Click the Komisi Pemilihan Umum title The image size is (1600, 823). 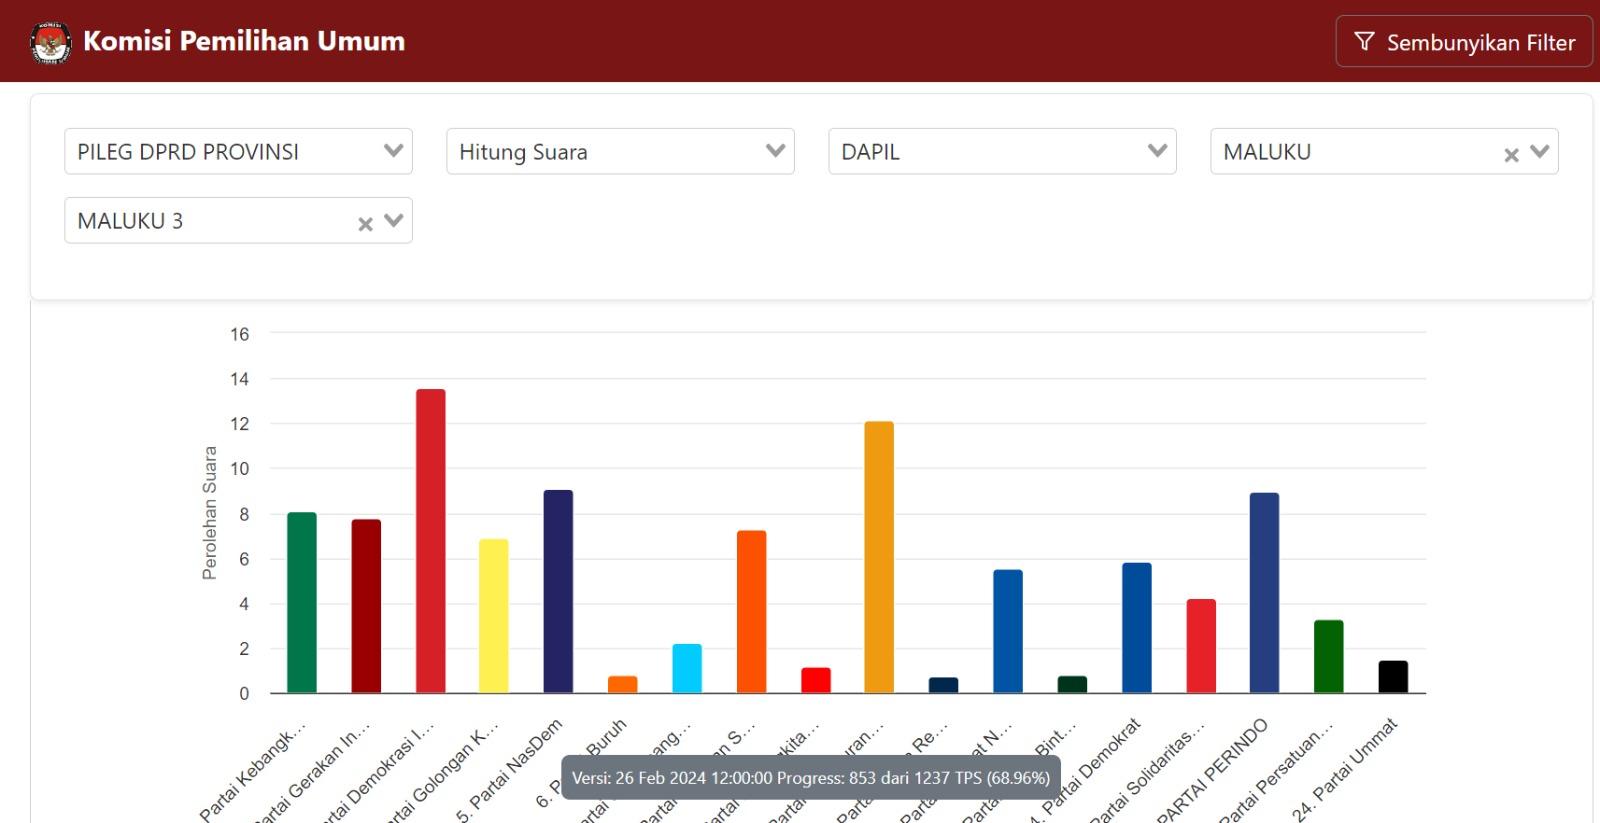[x=244, y=41]
